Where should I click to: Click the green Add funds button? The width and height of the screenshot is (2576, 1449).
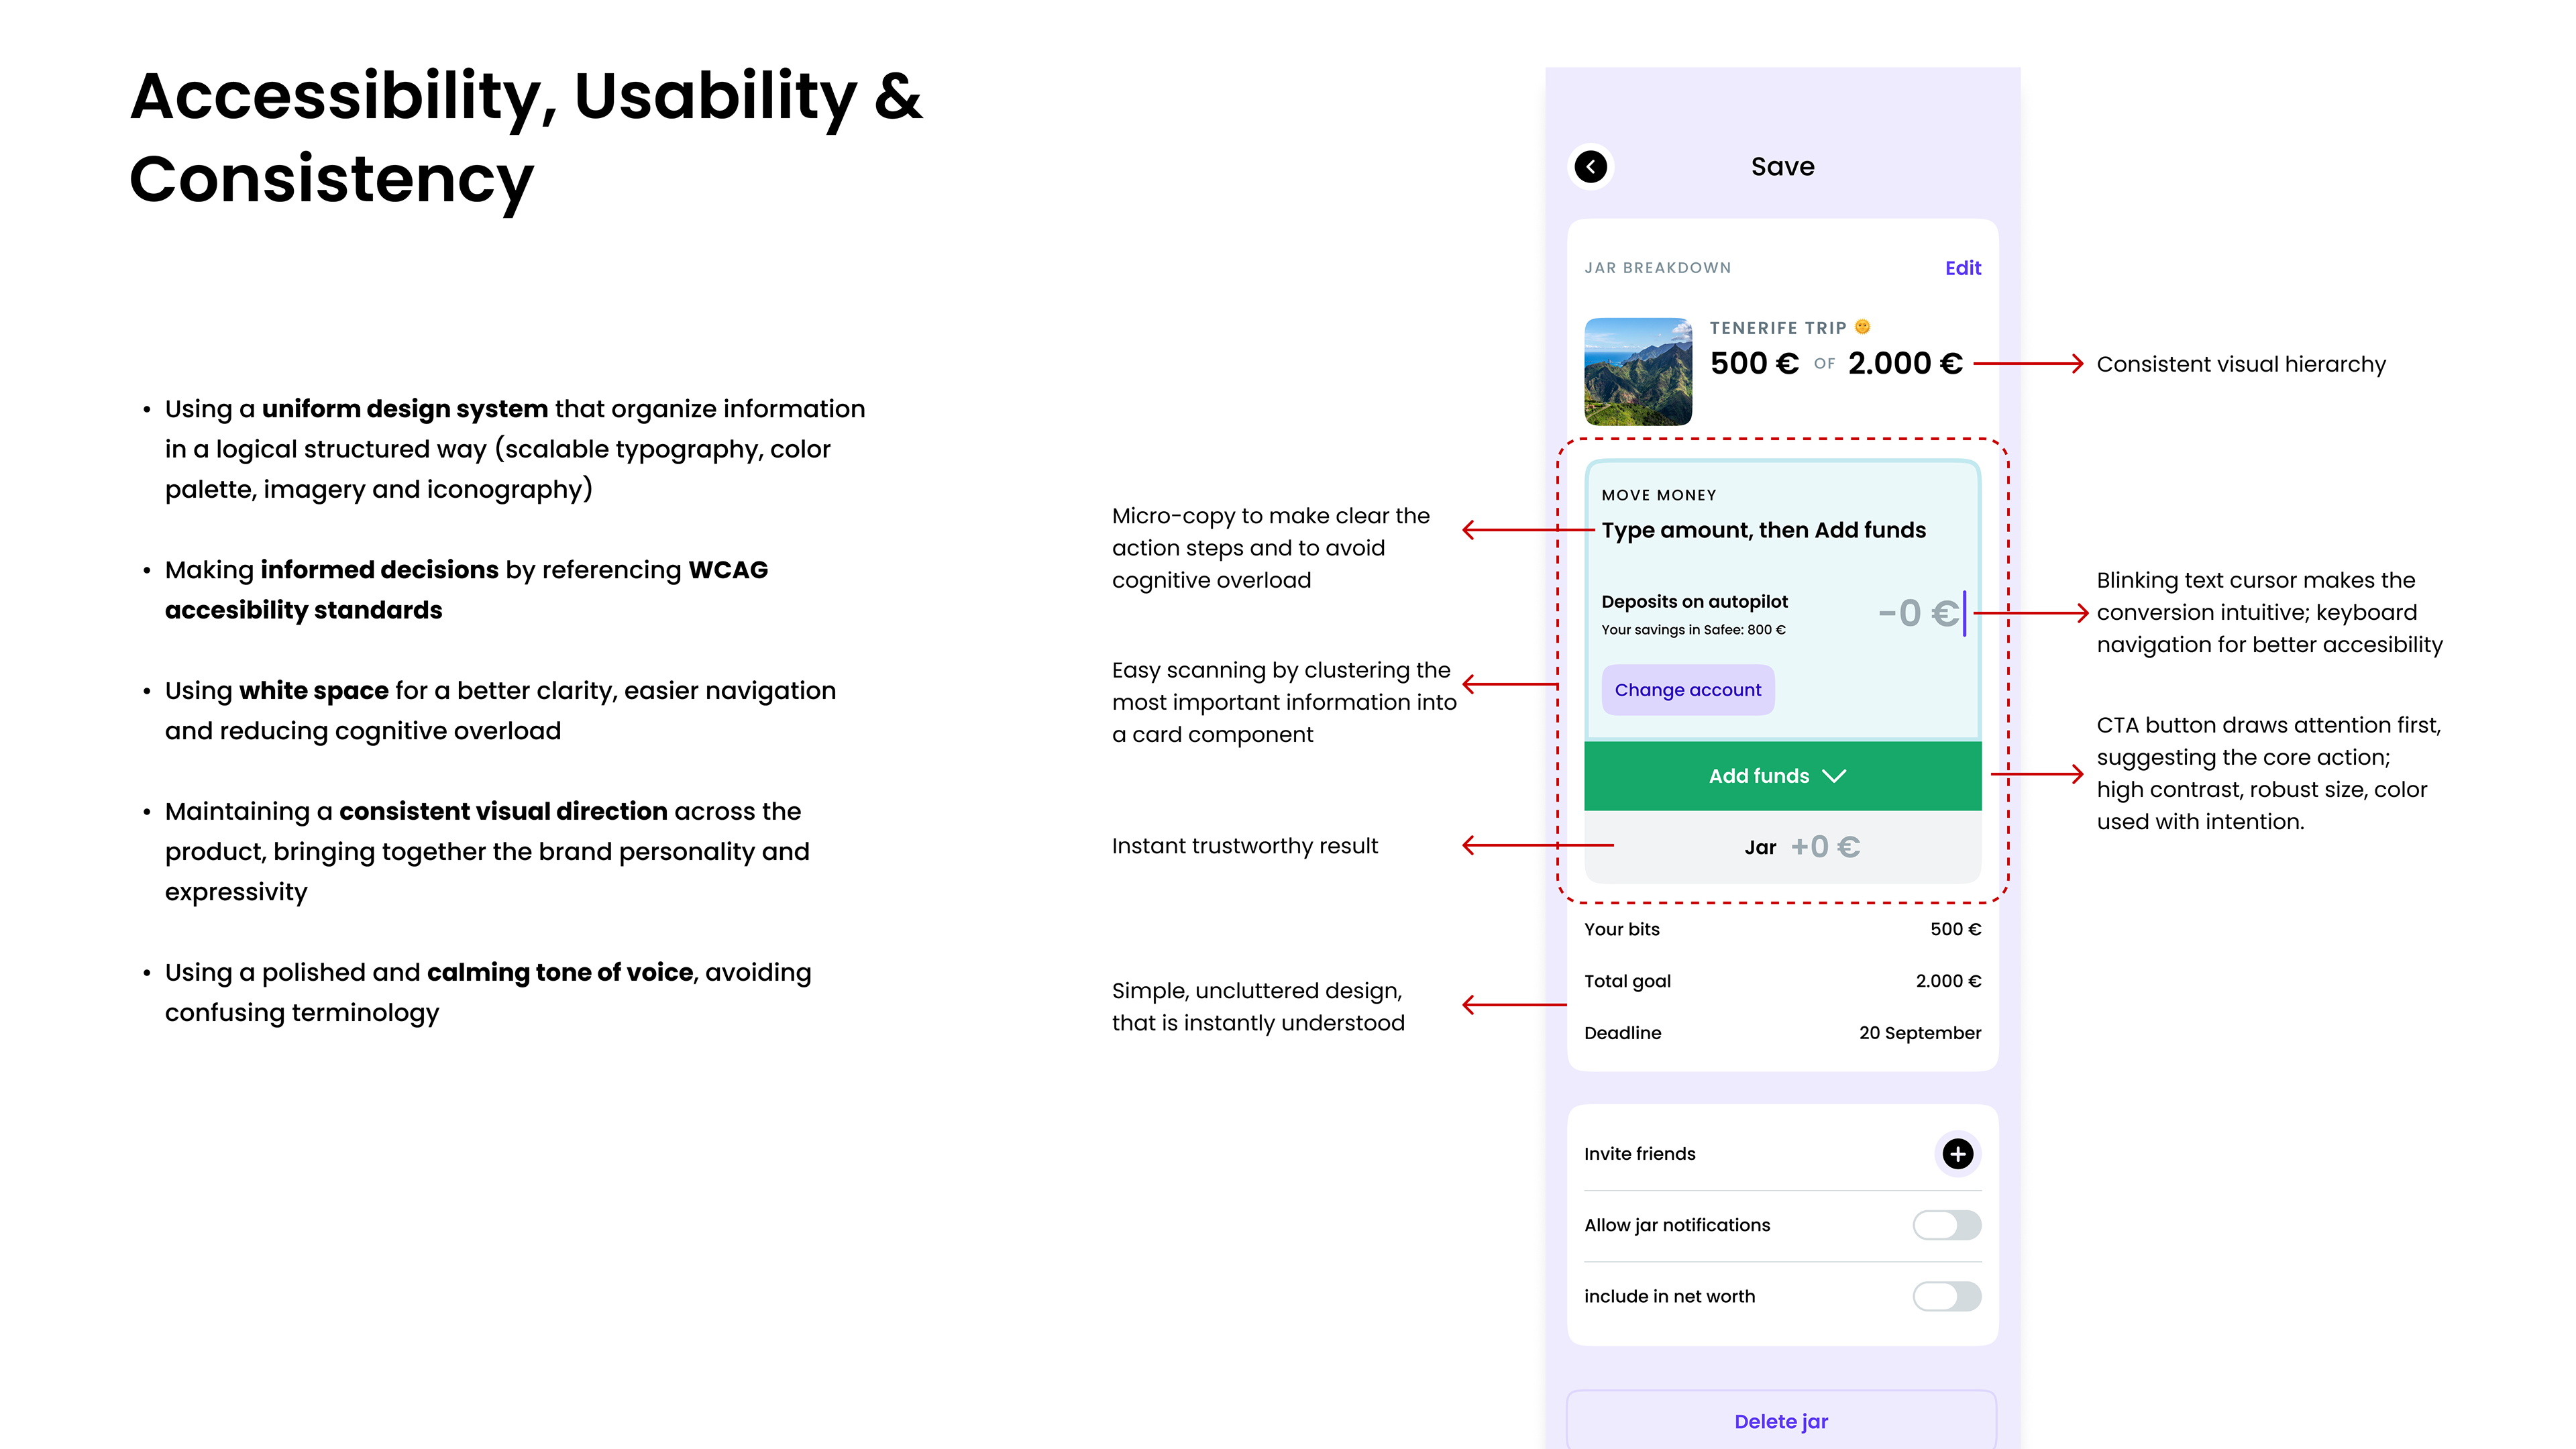(1782, 776)
